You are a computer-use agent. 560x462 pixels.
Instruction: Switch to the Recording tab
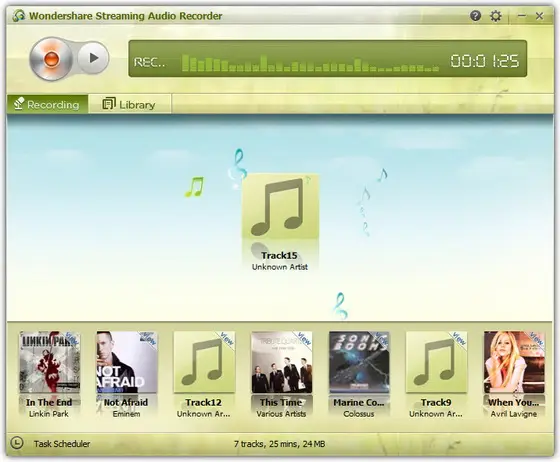click(47, 104)
